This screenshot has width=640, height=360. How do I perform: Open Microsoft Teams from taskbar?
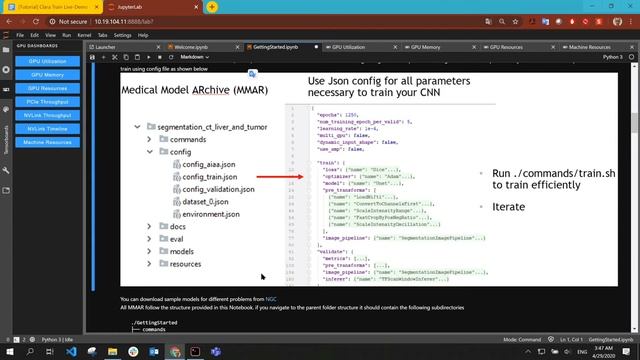216,351
